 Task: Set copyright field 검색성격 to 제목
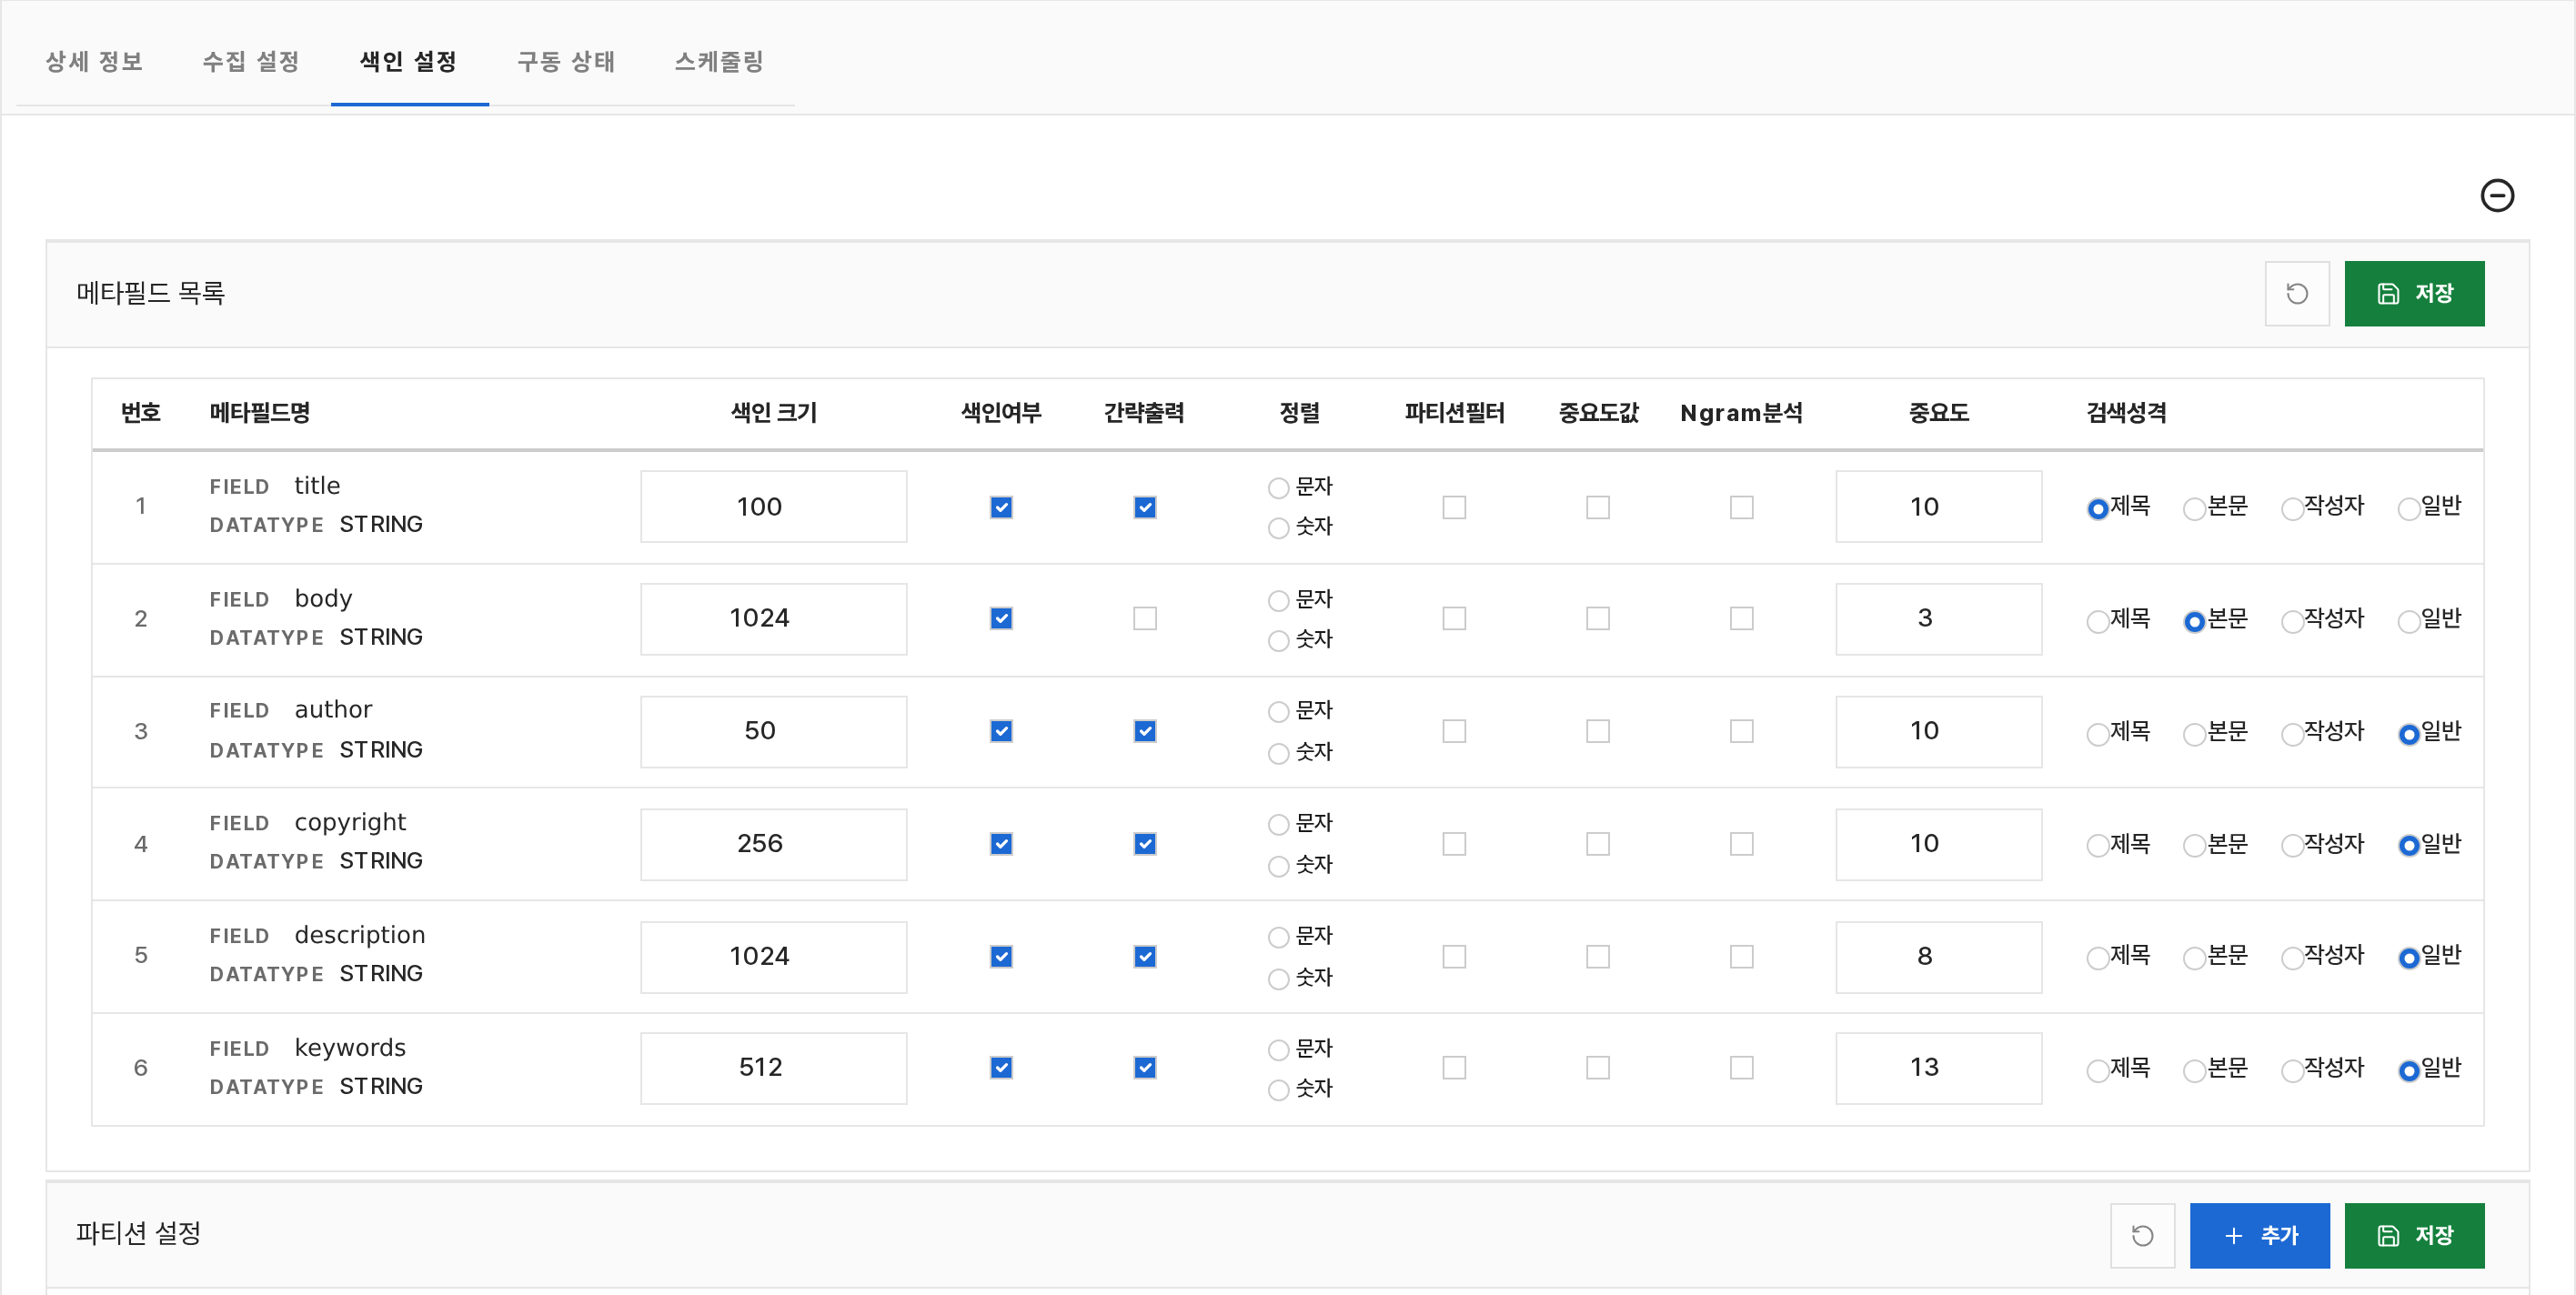pyautogui.click(x=2098, y=846)
